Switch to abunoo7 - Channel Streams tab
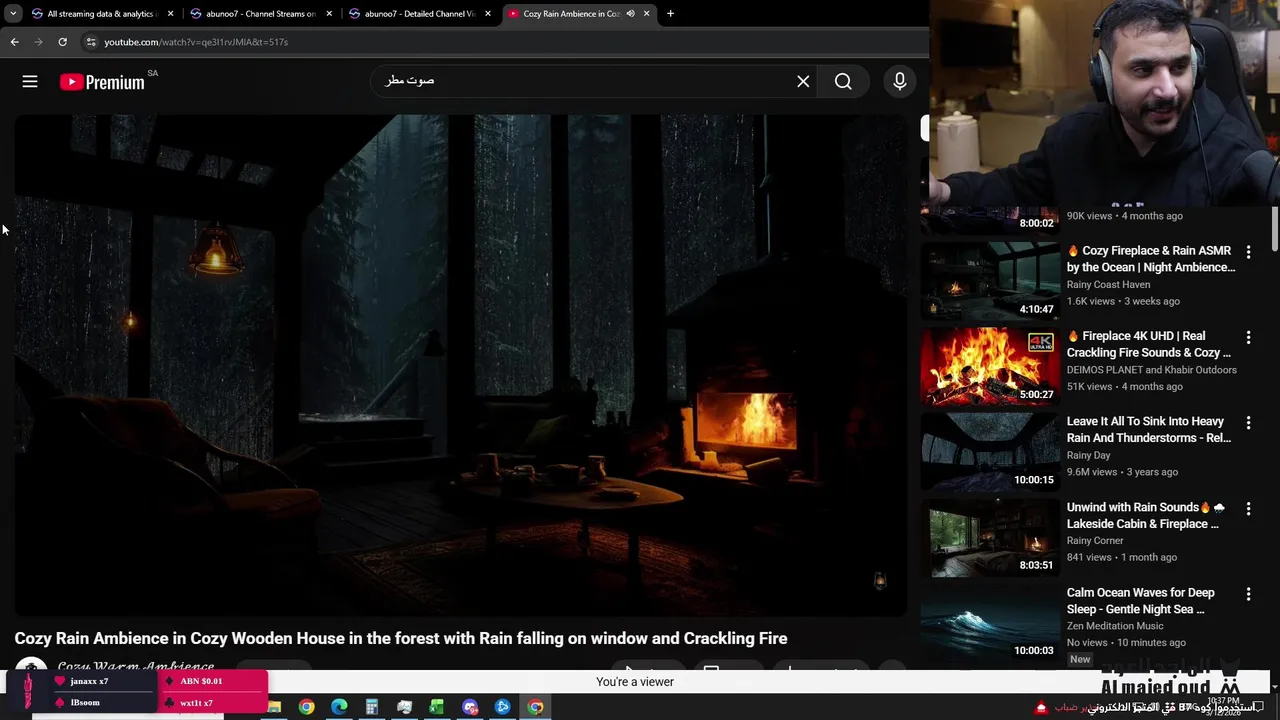1280x720 pixels. click(x=260, y=14)
